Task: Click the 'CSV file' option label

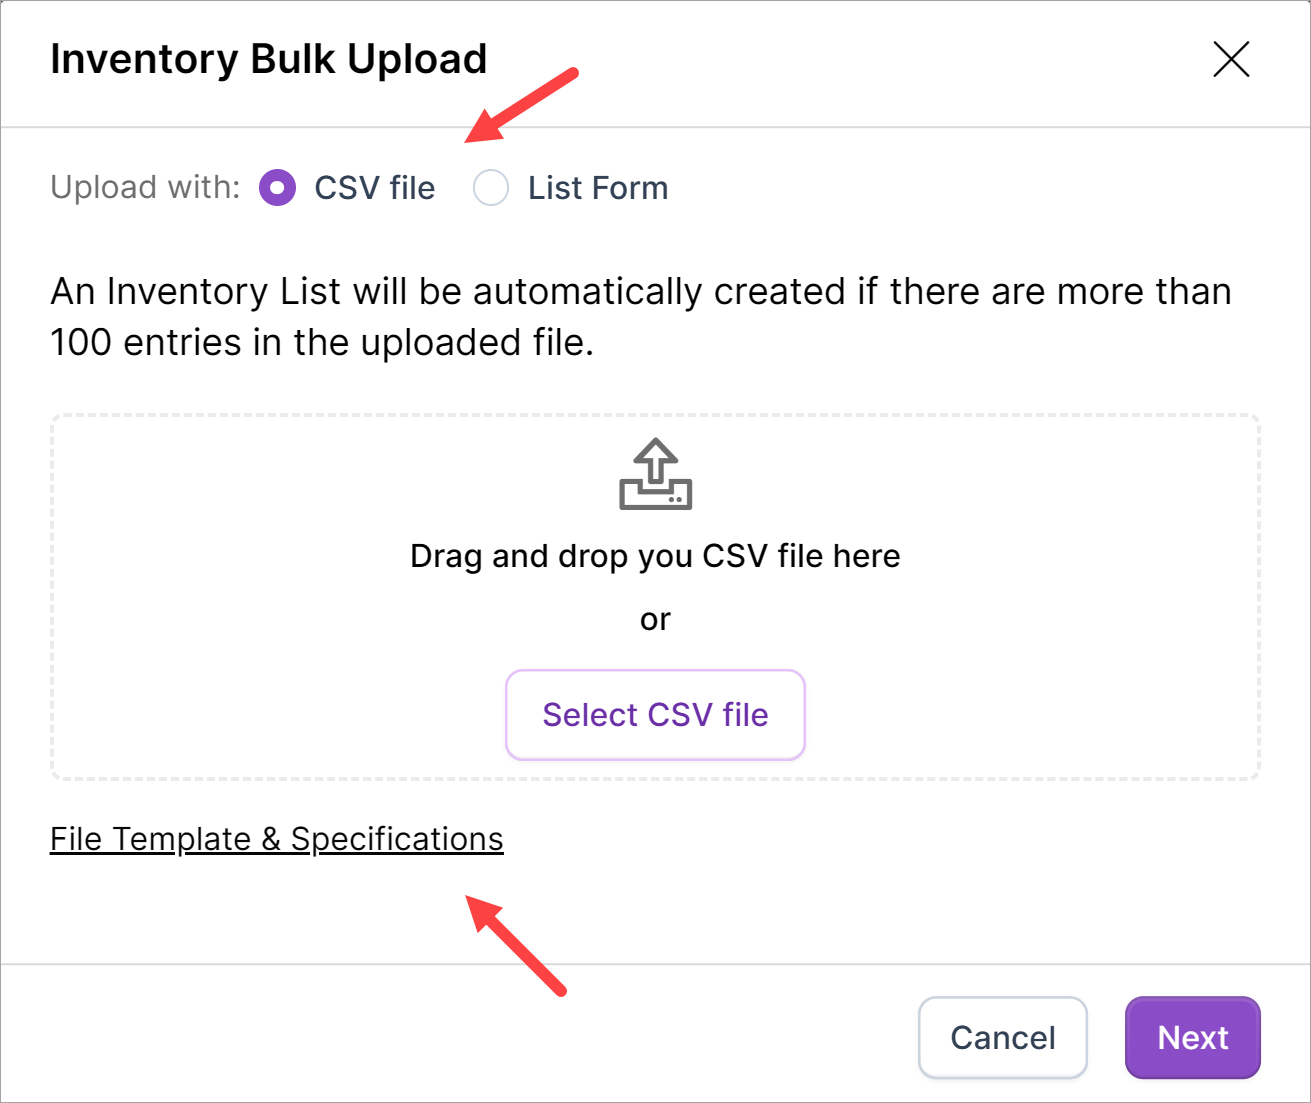Action: [374, 188]
